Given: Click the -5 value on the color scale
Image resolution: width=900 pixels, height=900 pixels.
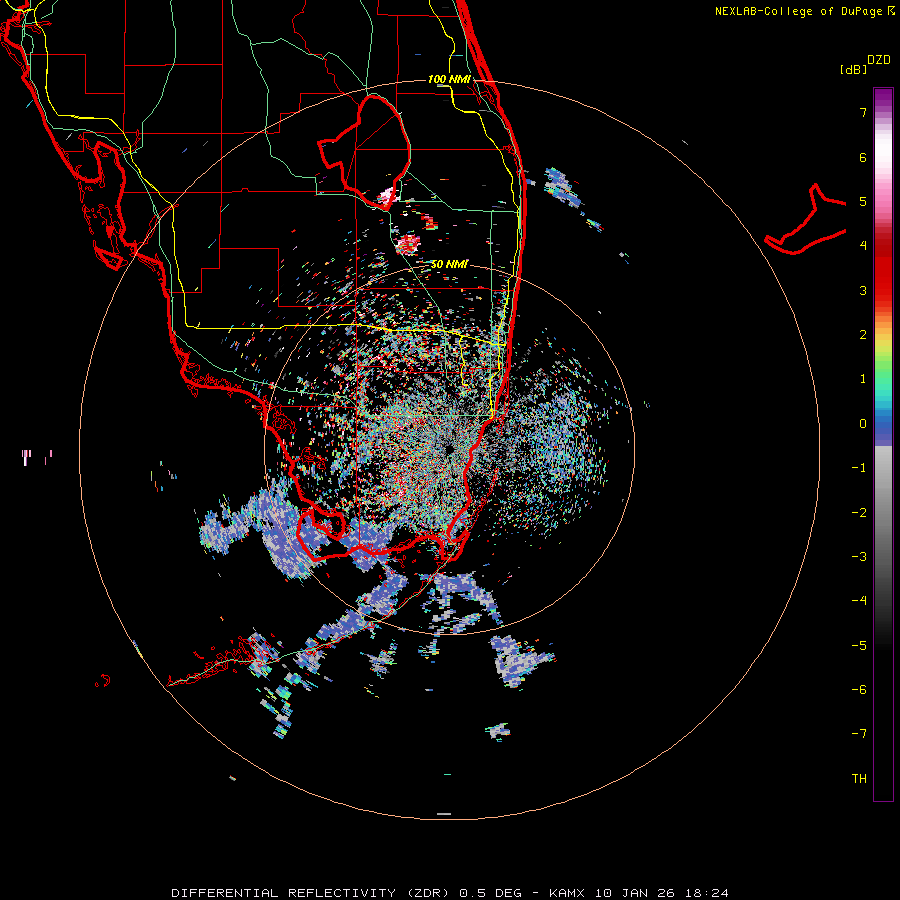Looking at the screenshot, I should click(859, 646).
